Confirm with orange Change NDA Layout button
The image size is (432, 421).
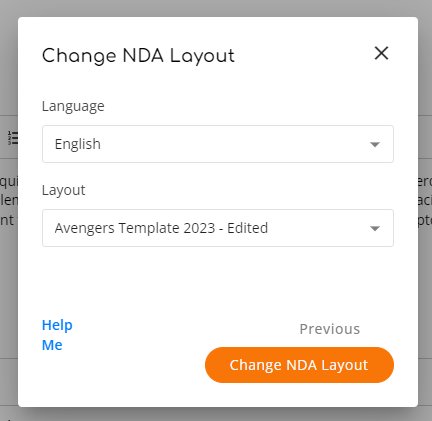coord(299,365)
